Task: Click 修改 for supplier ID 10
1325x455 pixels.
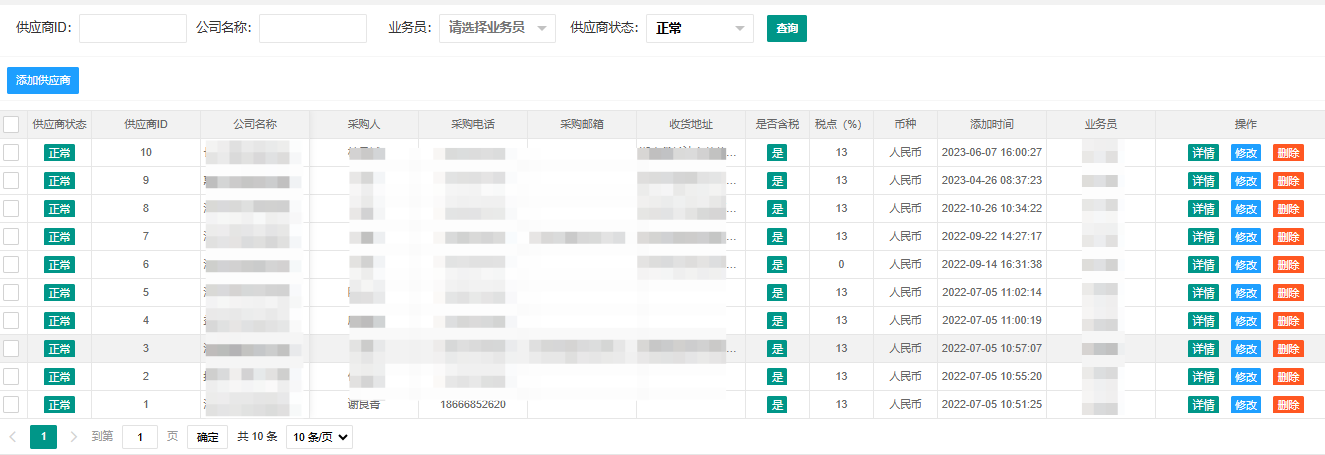Action: (1246, 153)
